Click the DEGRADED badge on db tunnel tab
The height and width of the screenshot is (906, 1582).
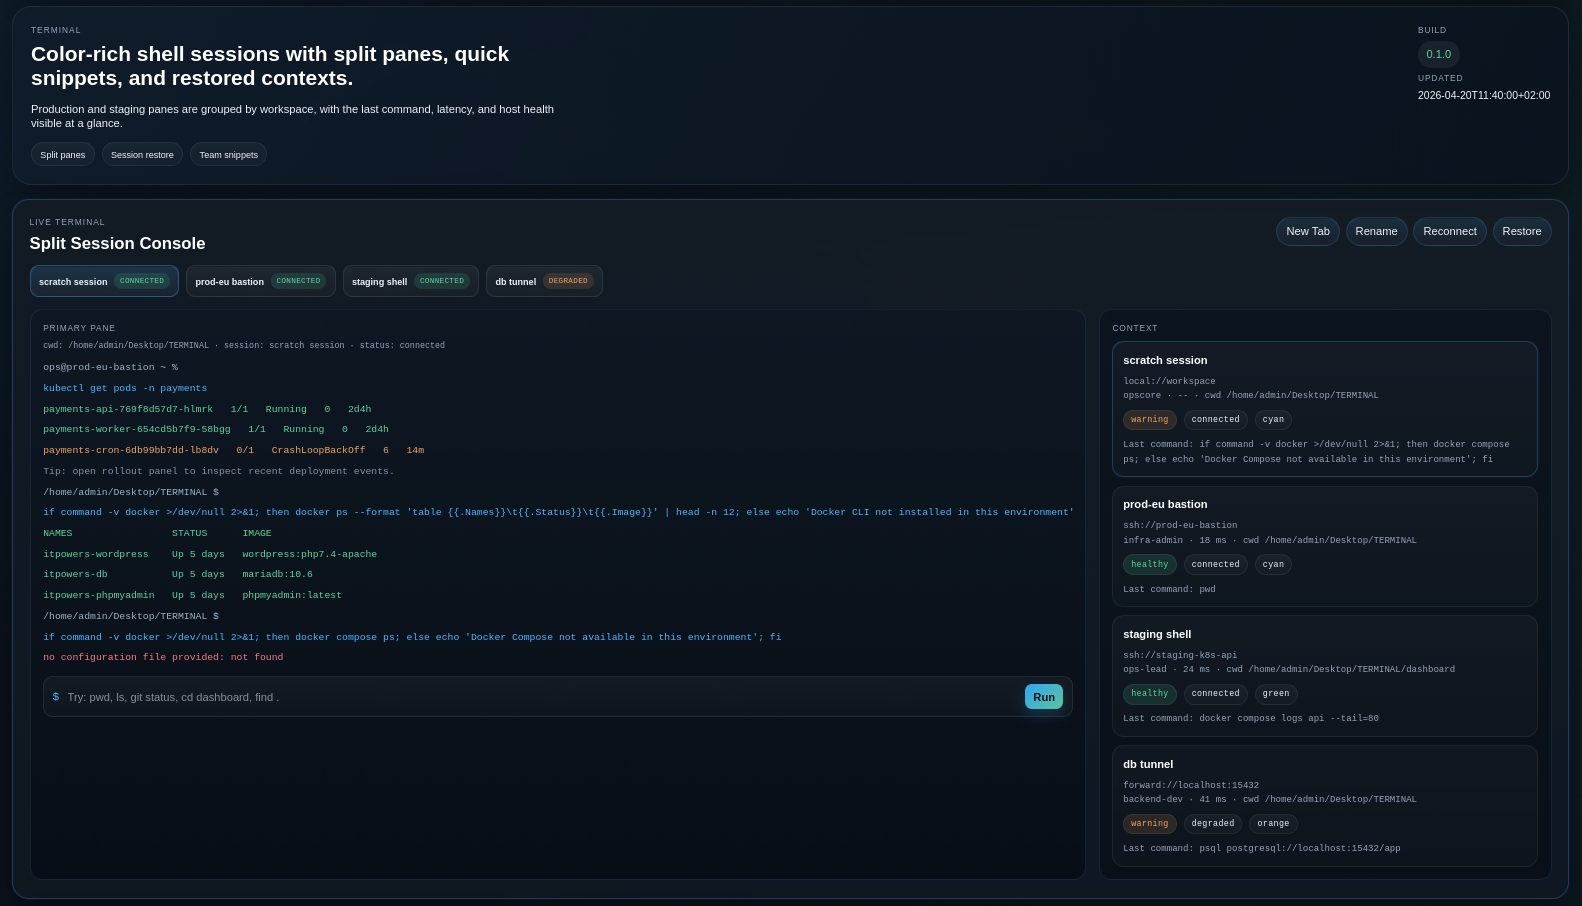[568, 281]
